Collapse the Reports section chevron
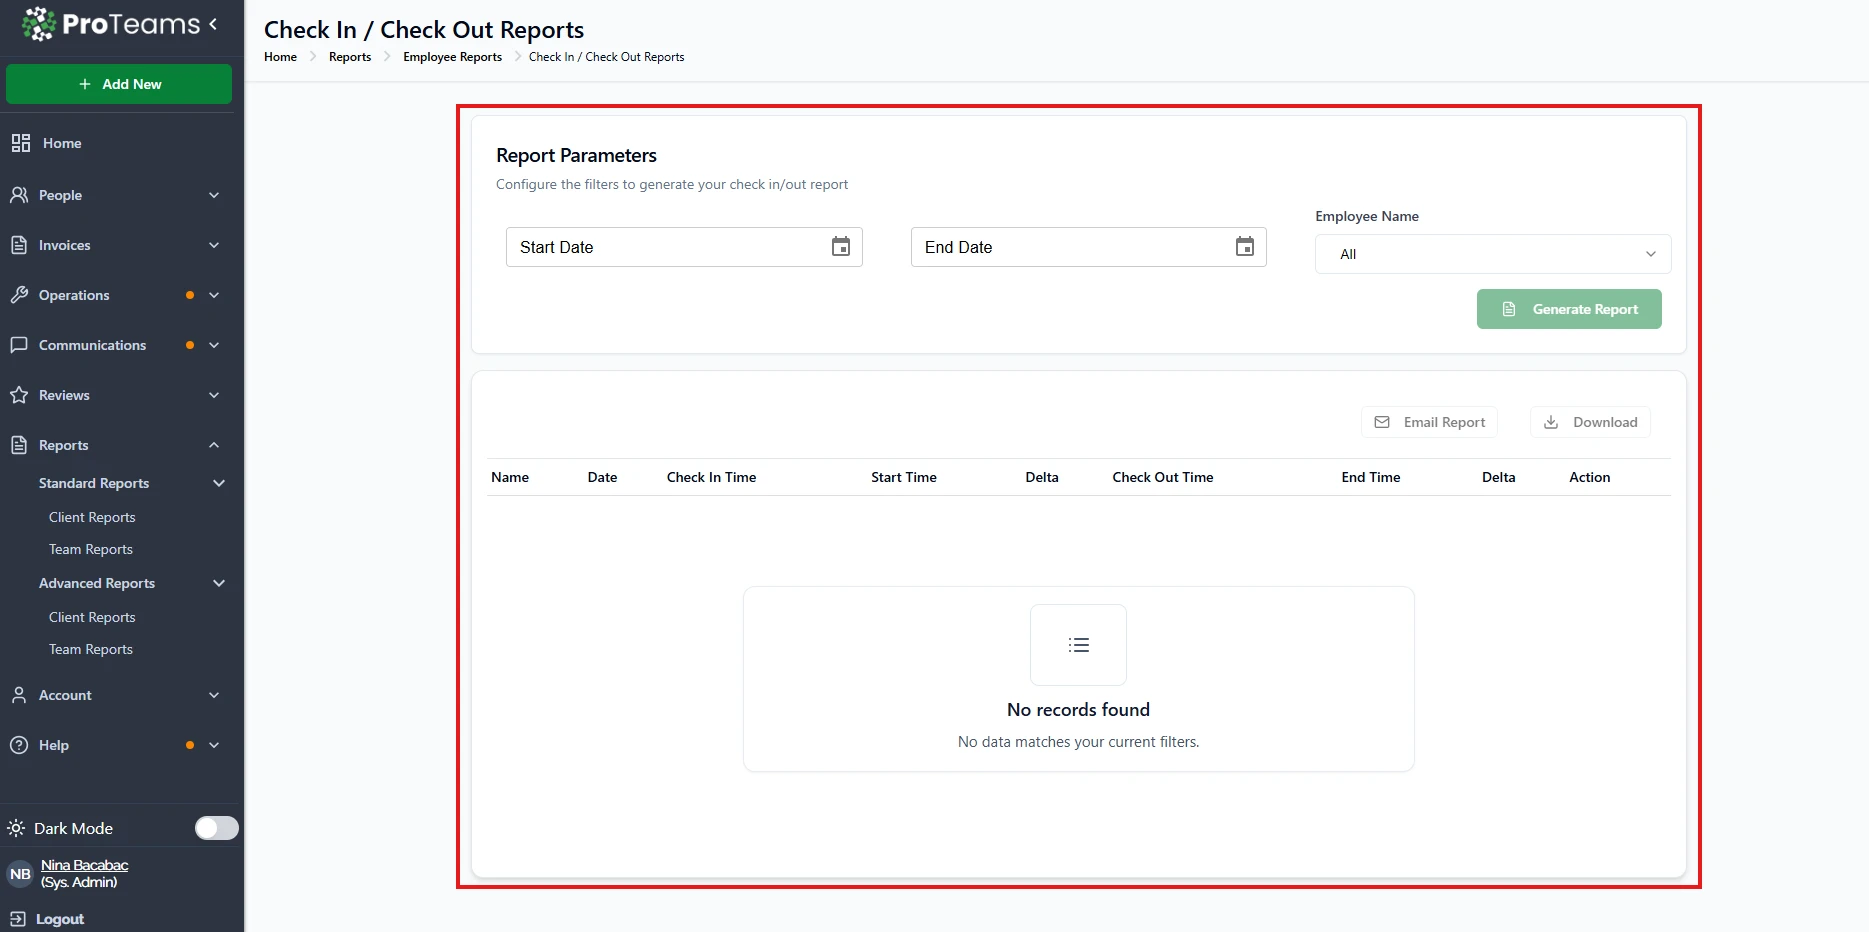The height and width of the screenshot is (932, 1869). [214, 445]
